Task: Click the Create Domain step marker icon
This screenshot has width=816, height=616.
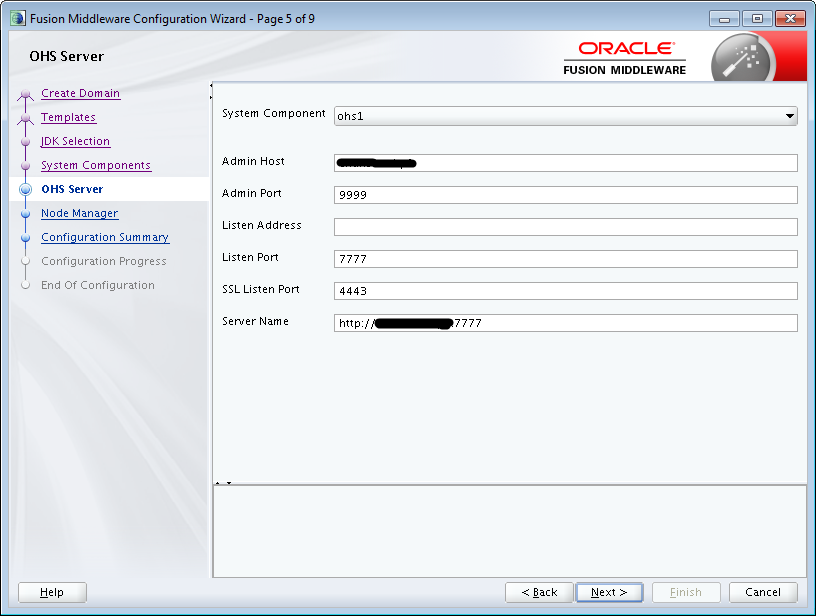Action: point(26,94)
